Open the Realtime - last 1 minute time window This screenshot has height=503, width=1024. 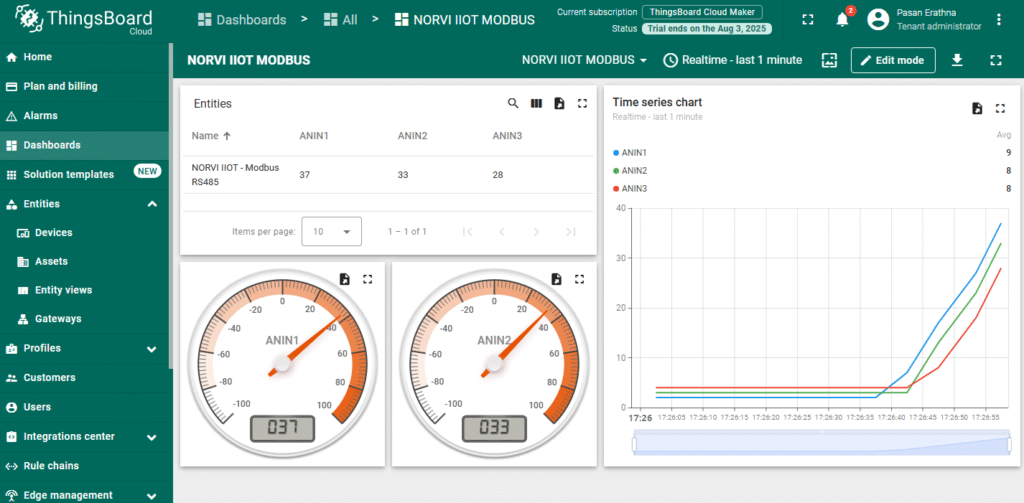click(732, 60)
